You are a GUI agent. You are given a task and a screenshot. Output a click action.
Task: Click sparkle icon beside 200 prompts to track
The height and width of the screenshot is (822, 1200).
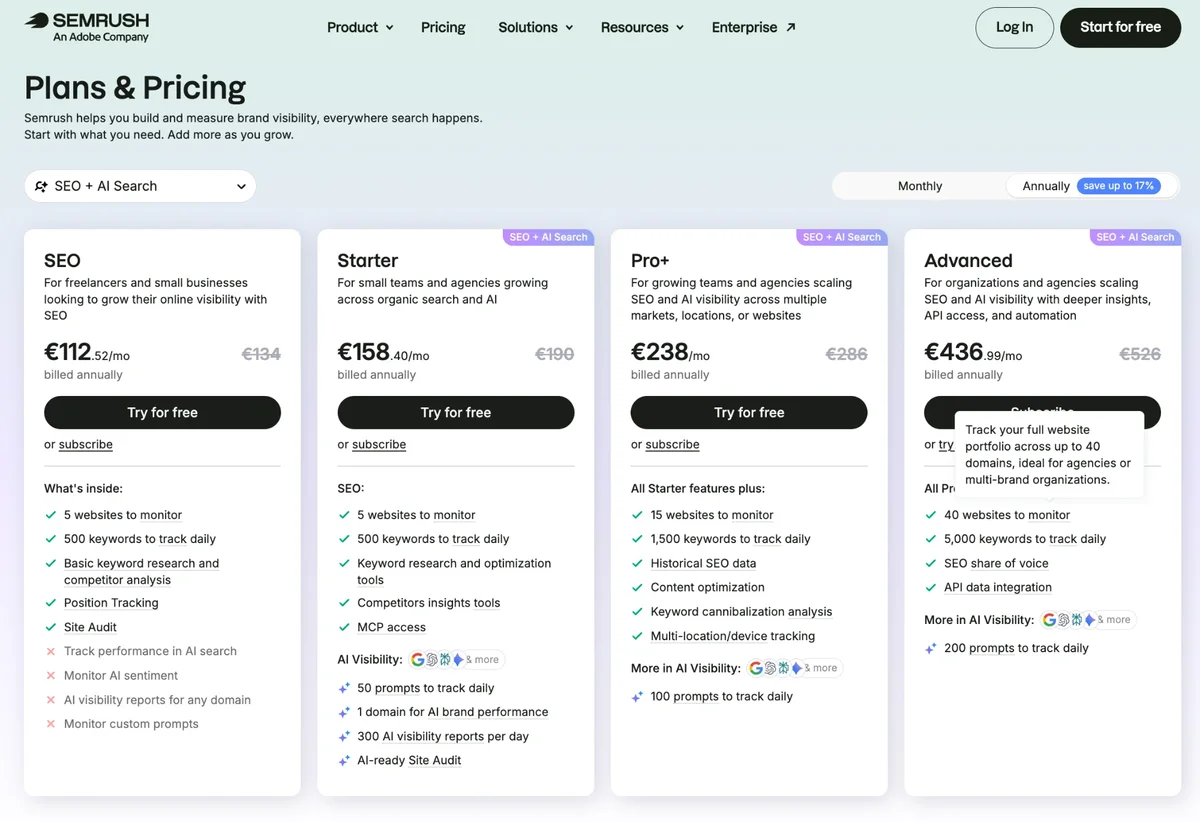pos(930,648)
